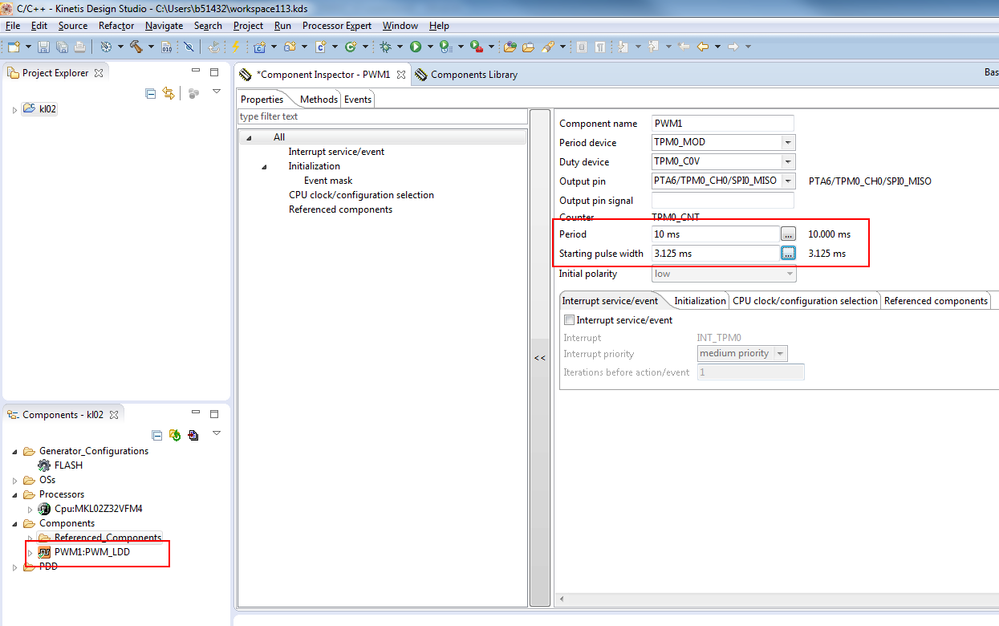Screen dimensions: 999x626
Task: Expand the PDD folder
Action: (15, 567)
